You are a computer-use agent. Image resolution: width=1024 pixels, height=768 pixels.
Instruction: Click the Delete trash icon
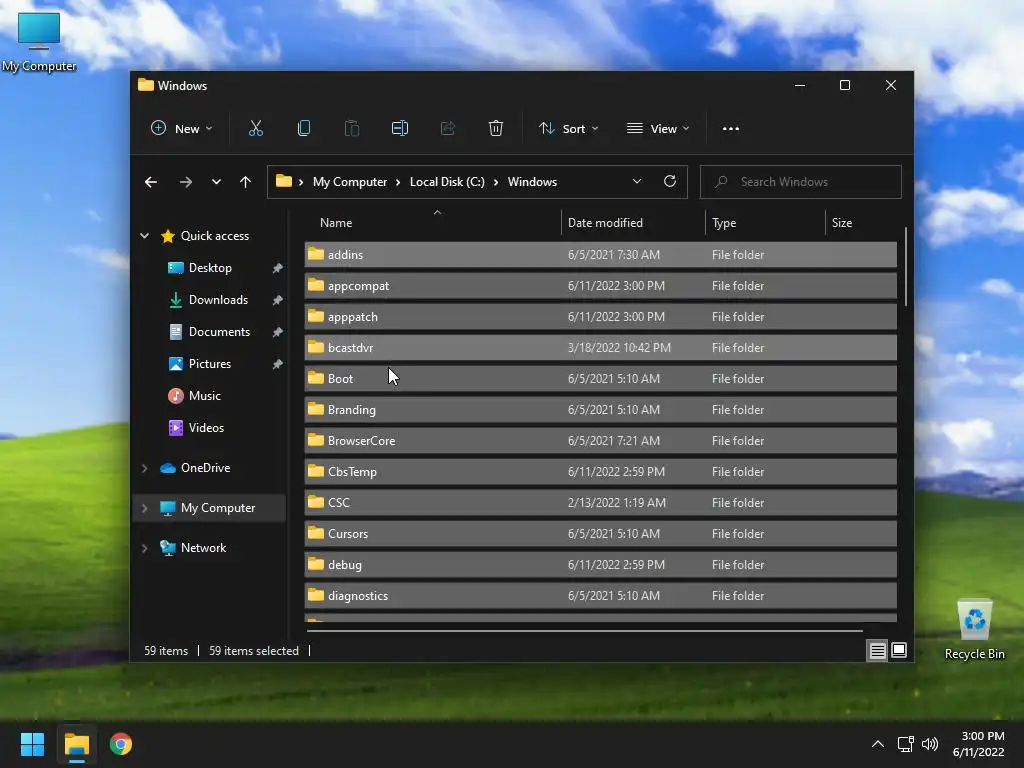496,129
